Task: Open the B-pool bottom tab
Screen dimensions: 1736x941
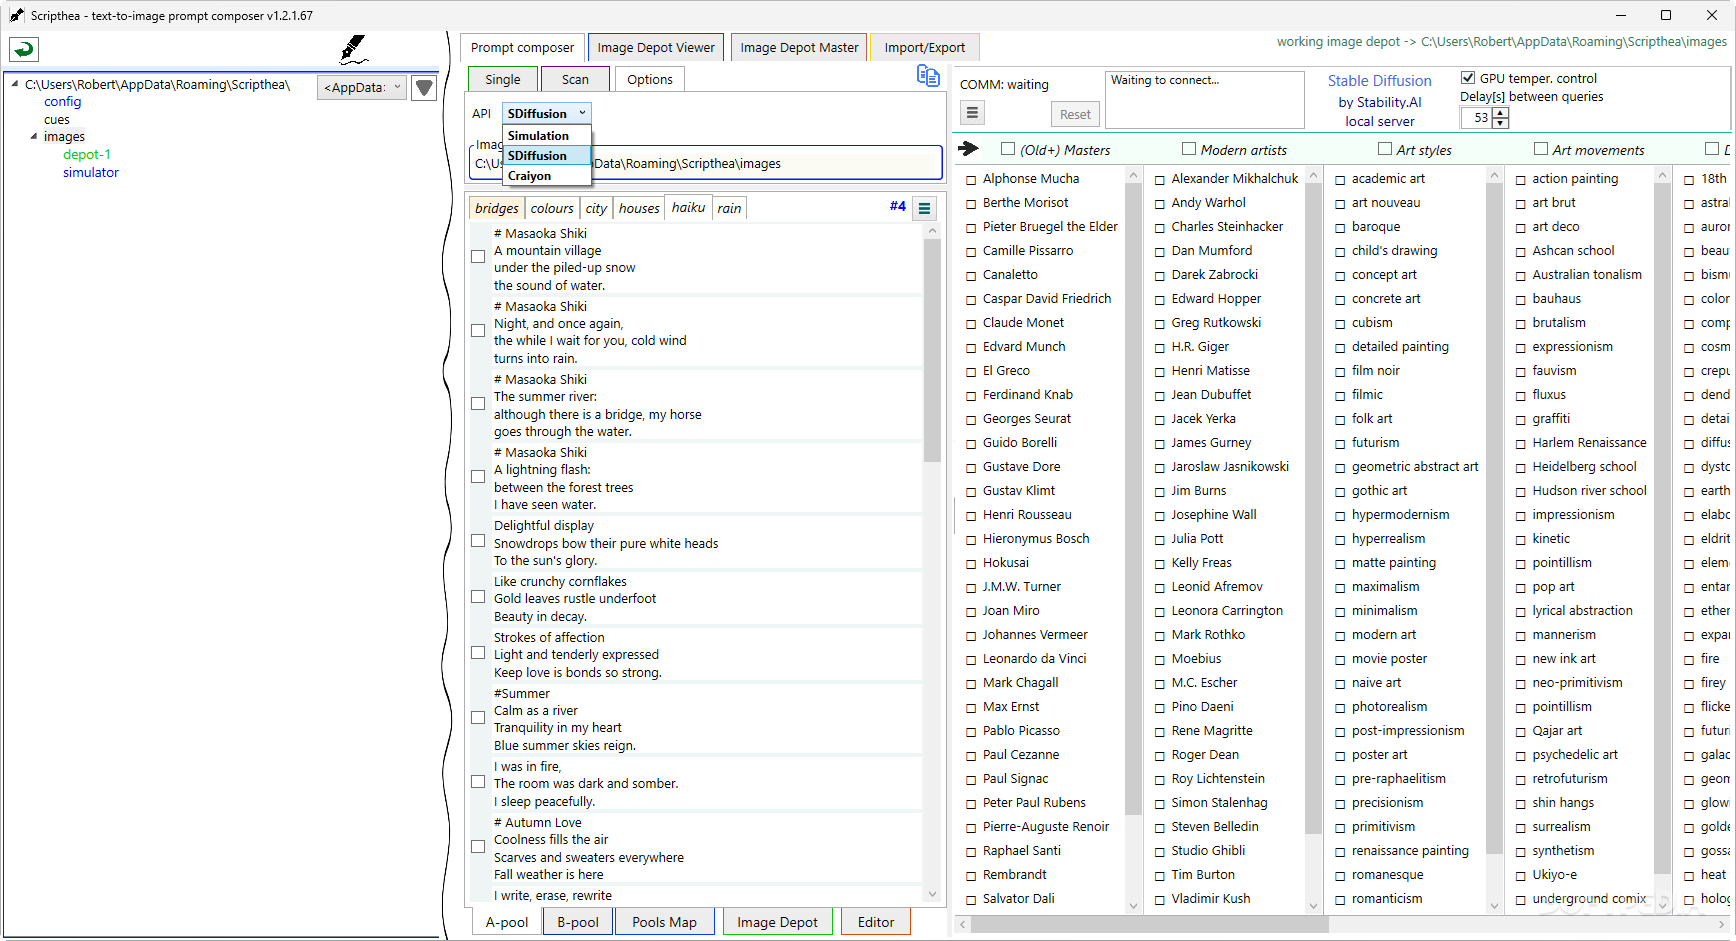Action: [578, 922]
